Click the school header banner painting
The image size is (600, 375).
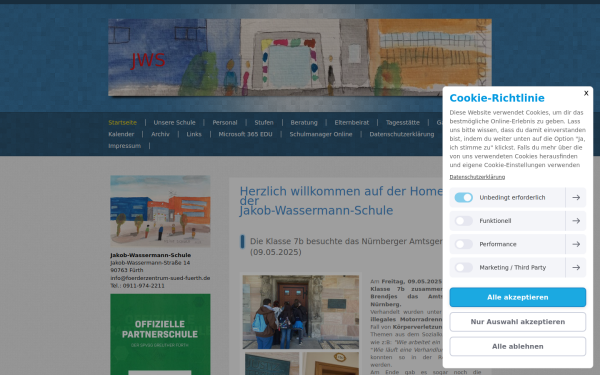tap(300, 57)
